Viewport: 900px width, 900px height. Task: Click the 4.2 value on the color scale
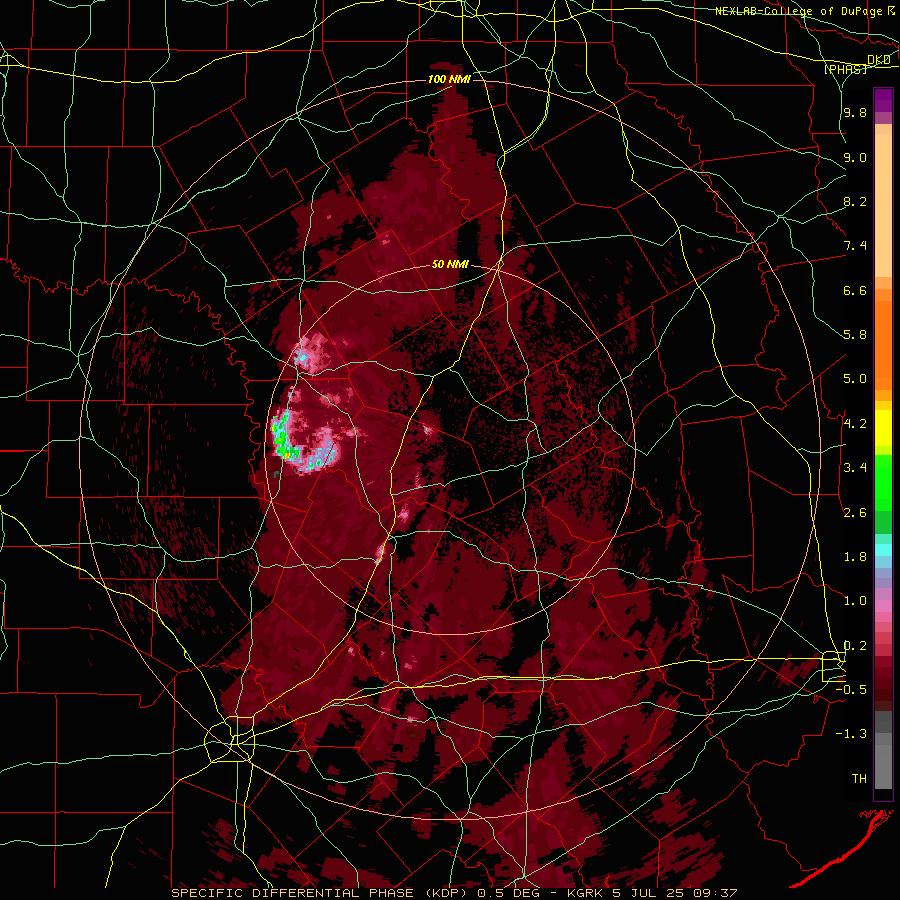[855, 424]
